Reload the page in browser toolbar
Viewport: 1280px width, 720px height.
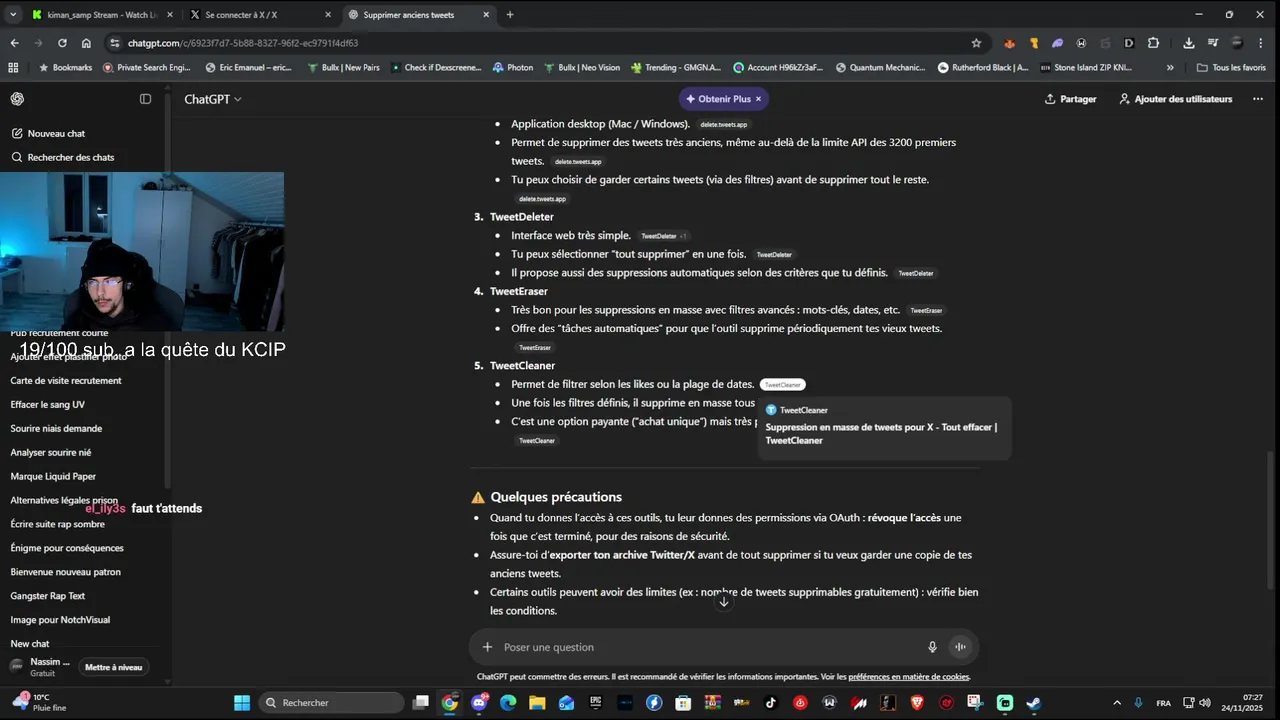62,43
